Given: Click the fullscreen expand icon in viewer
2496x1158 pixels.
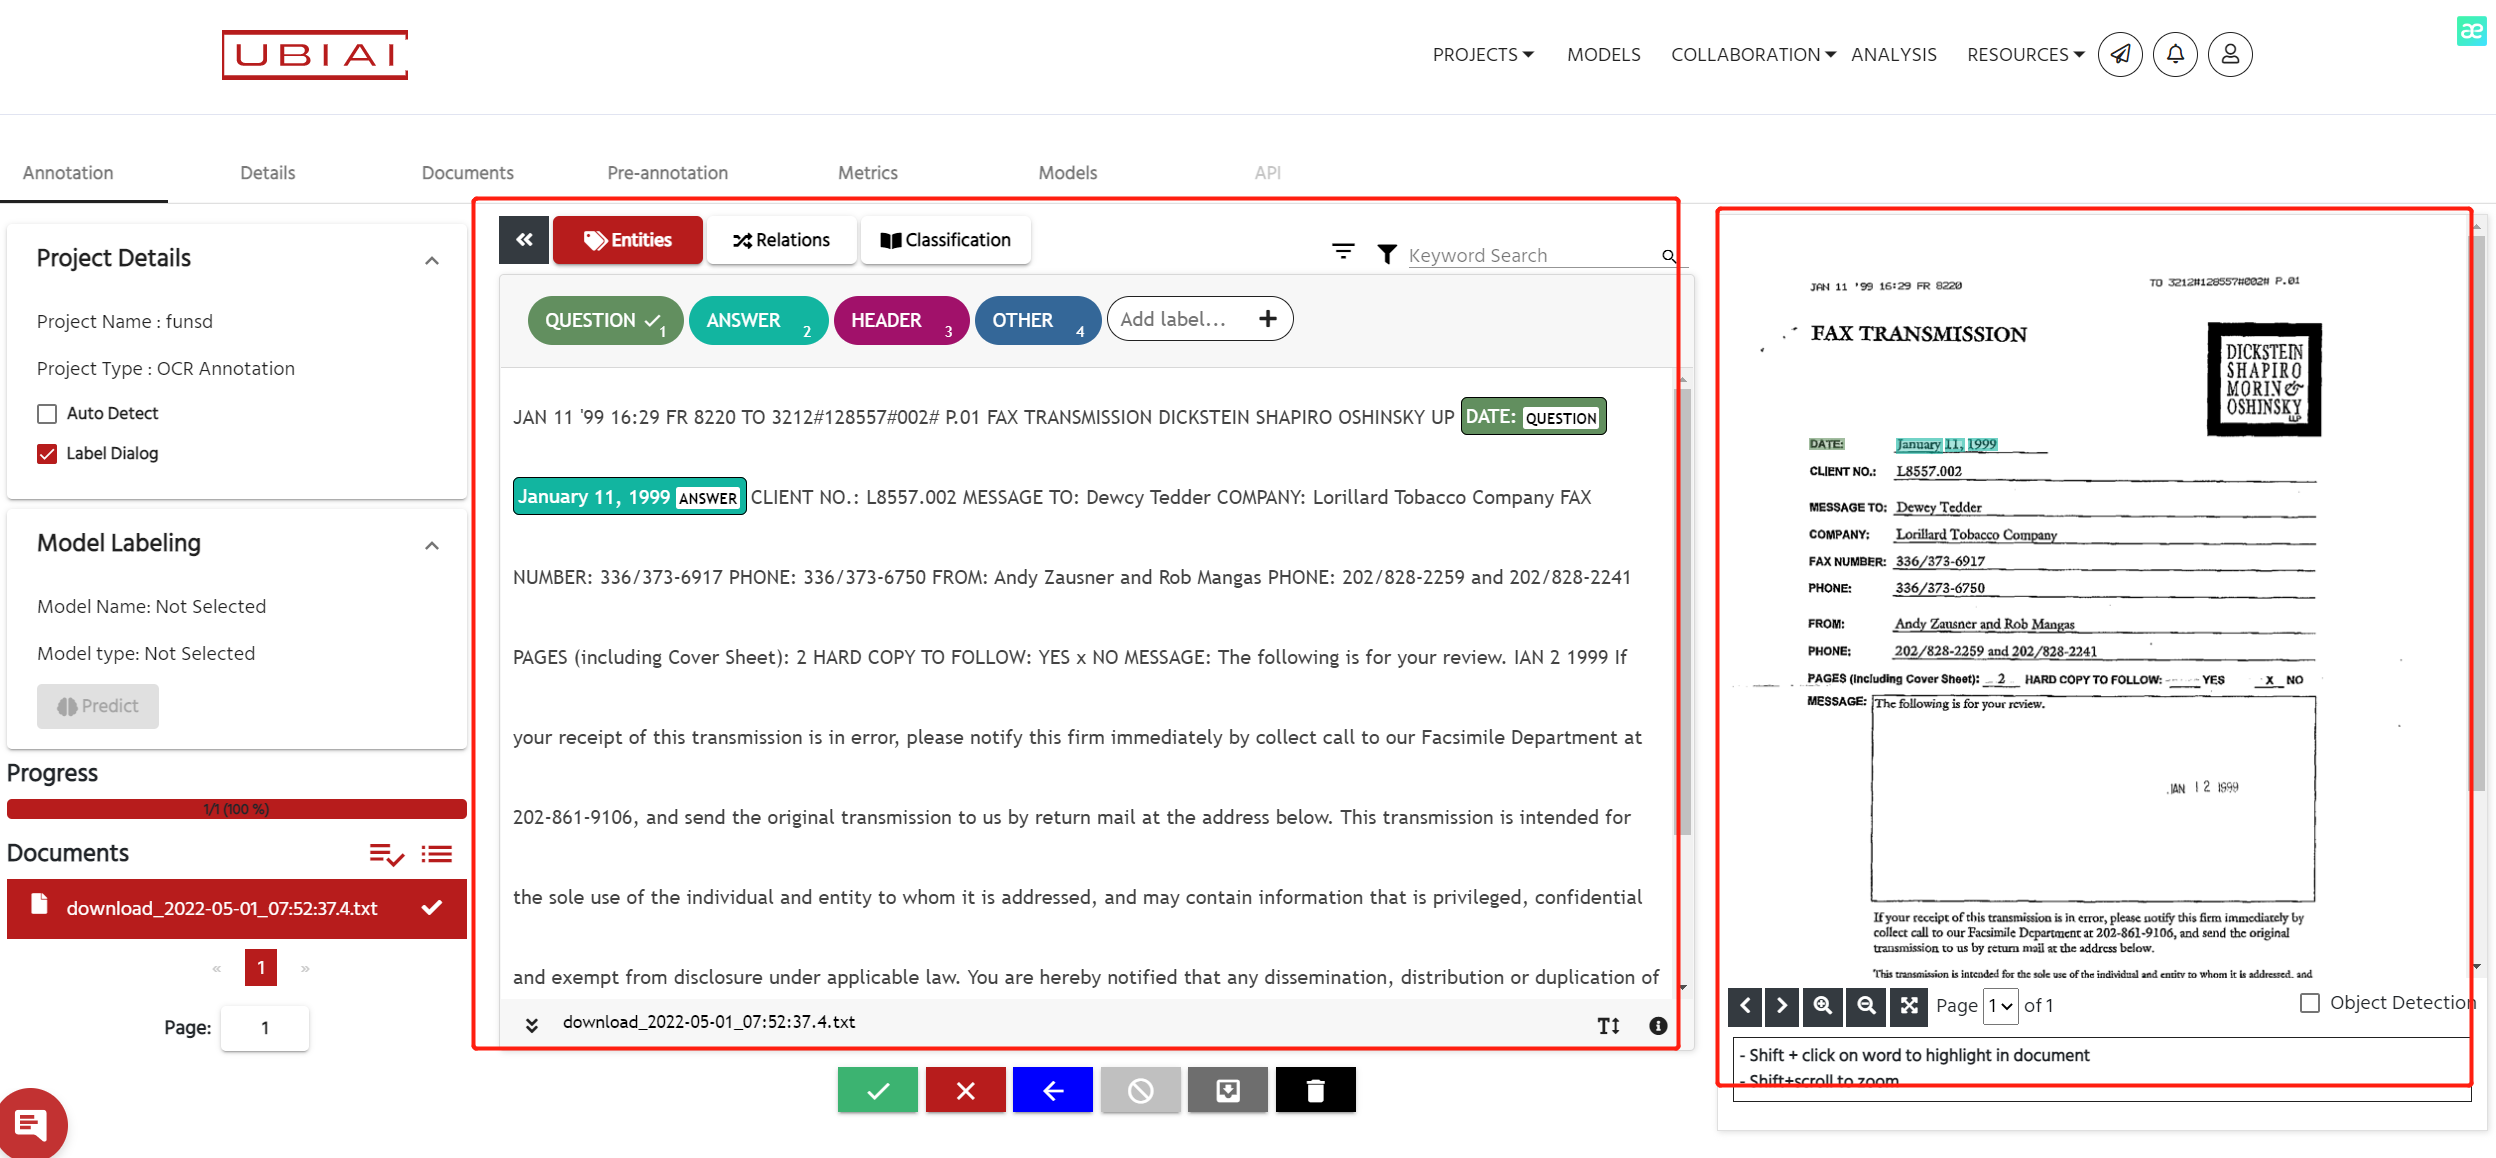Looking at the screenshot, I should (x=1909, y=1006).
